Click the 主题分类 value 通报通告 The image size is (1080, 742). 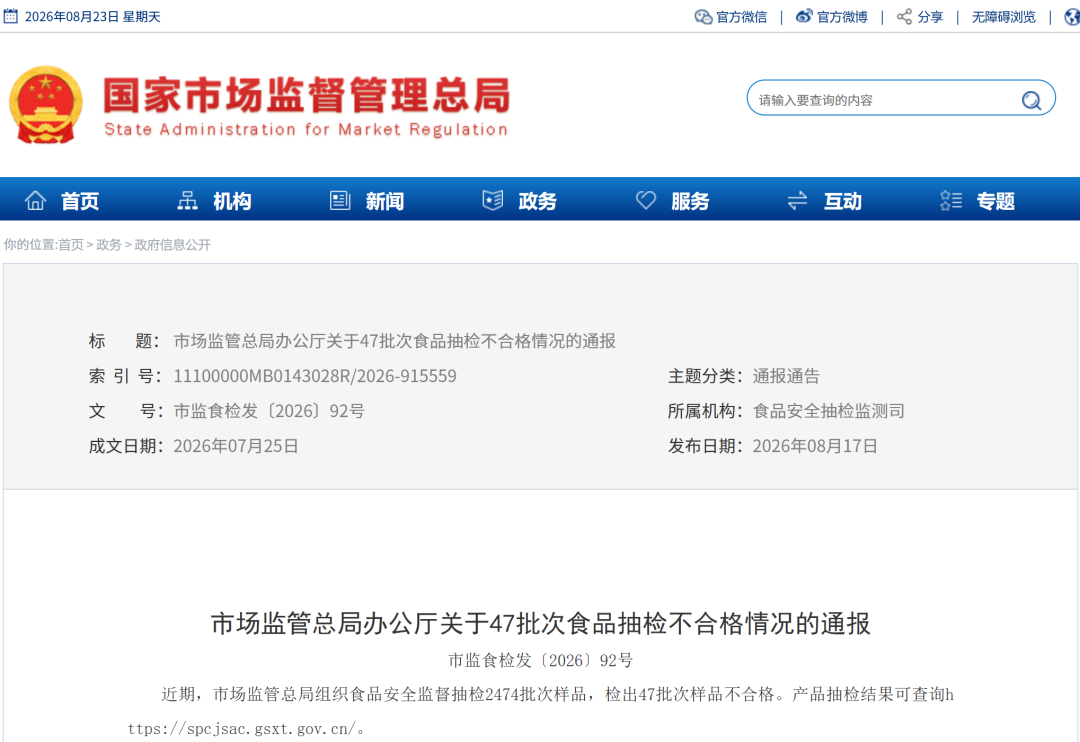(786, 376)
